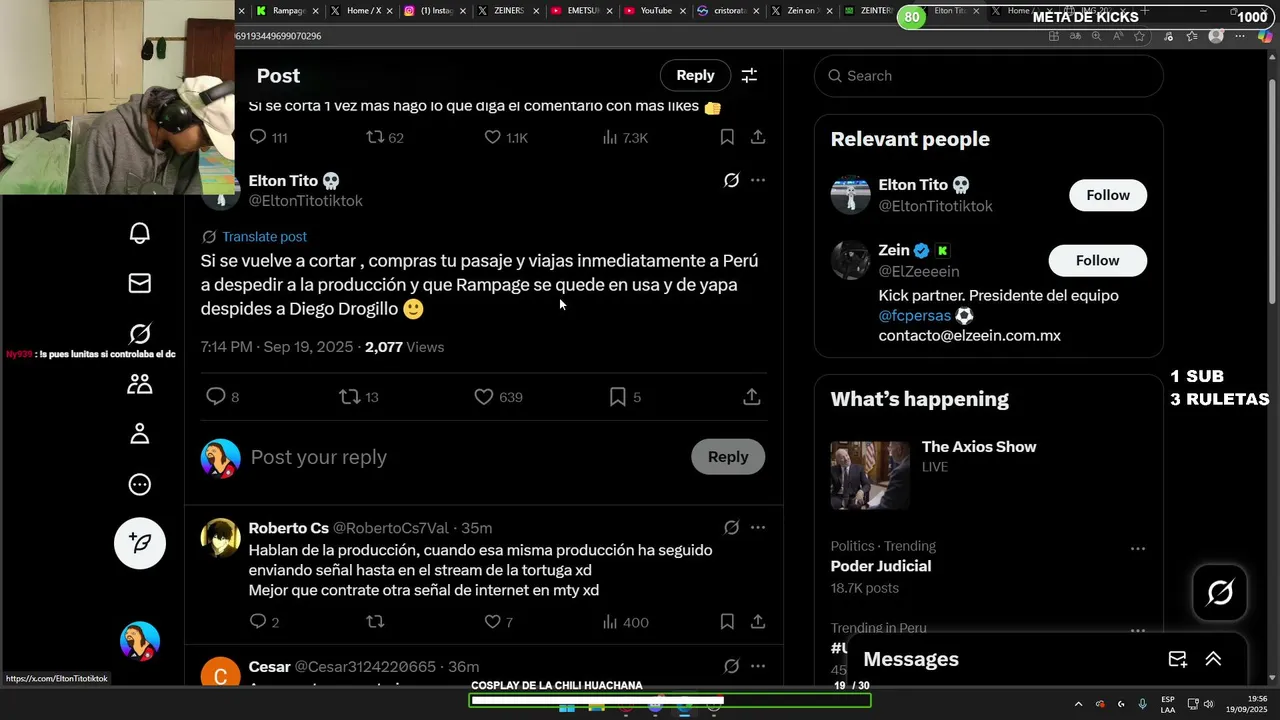Open Roberto Cs profile avatar
This screenshot has width=1280, height=720.
221,538
